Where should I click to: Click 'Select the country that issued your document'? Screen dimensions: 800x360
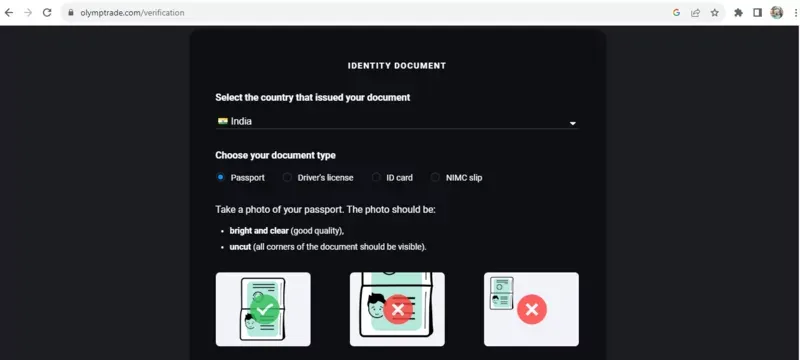pos(313,97)
